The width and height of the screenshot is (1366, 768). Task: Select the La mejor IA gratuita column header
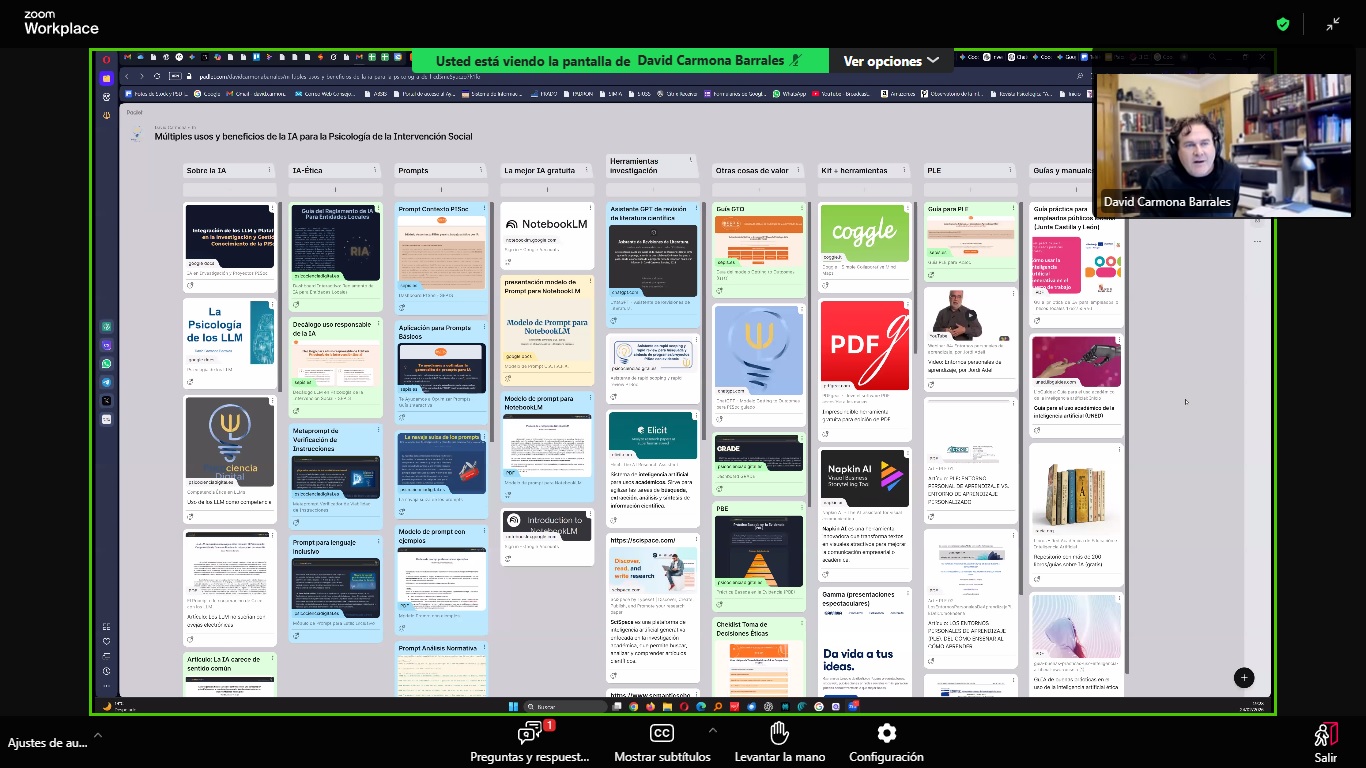coord(539,171)
